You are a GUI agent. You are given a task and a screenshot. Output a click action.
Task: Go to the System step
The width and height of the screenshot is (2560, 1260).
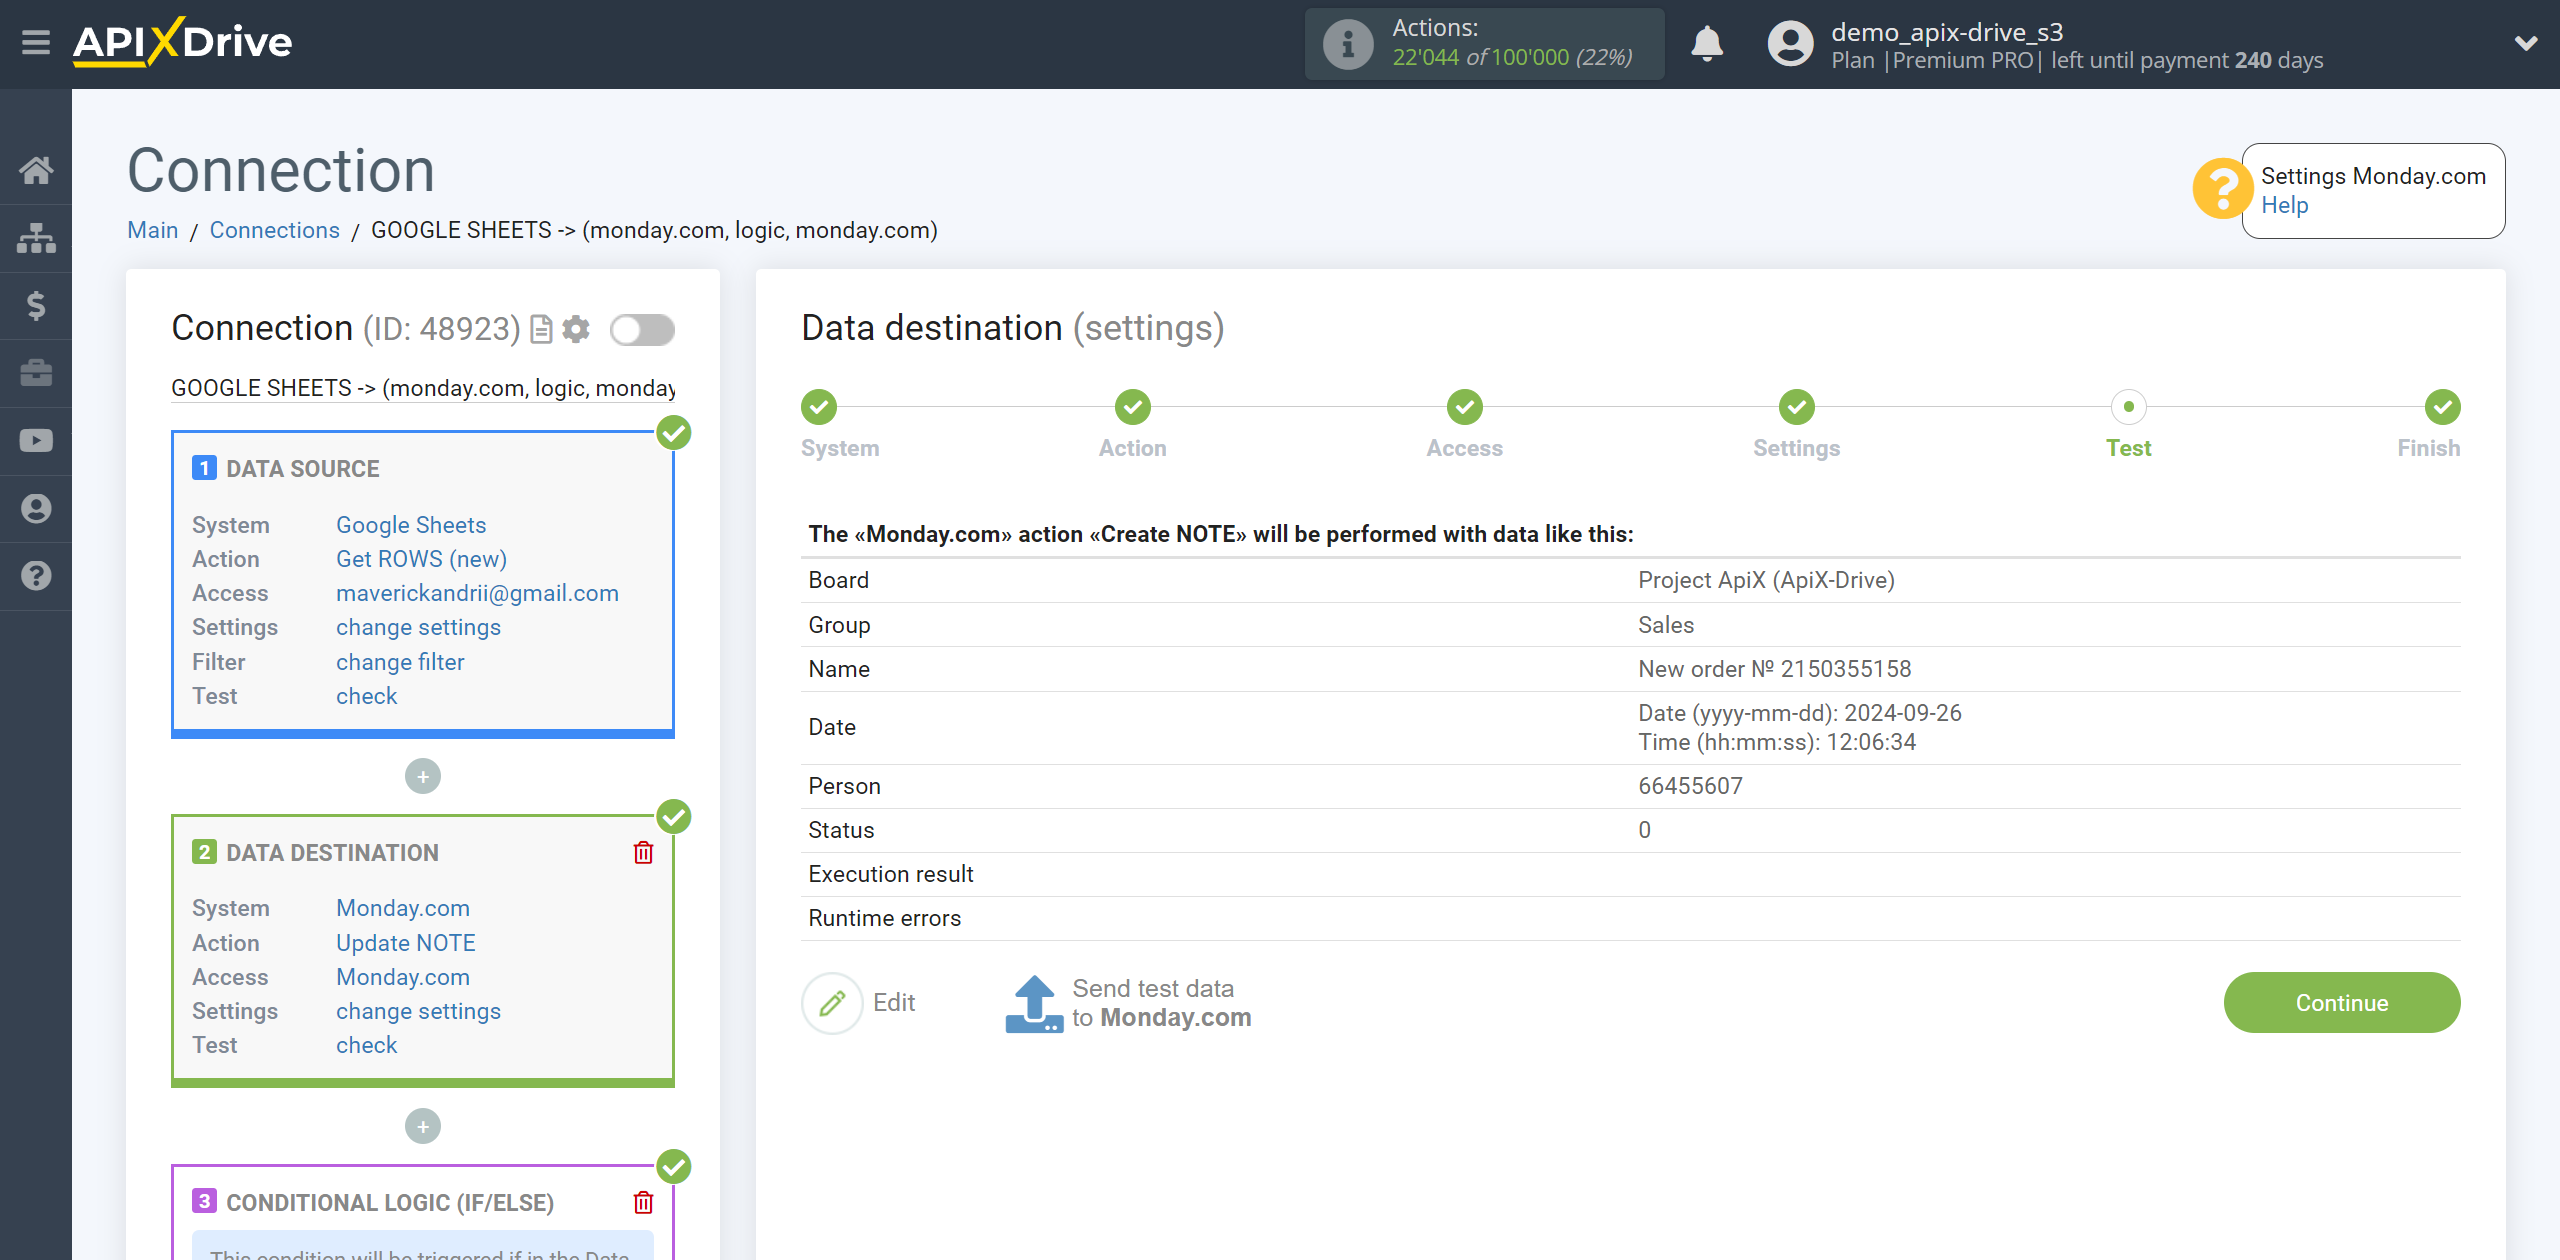[x=819, y=407]
